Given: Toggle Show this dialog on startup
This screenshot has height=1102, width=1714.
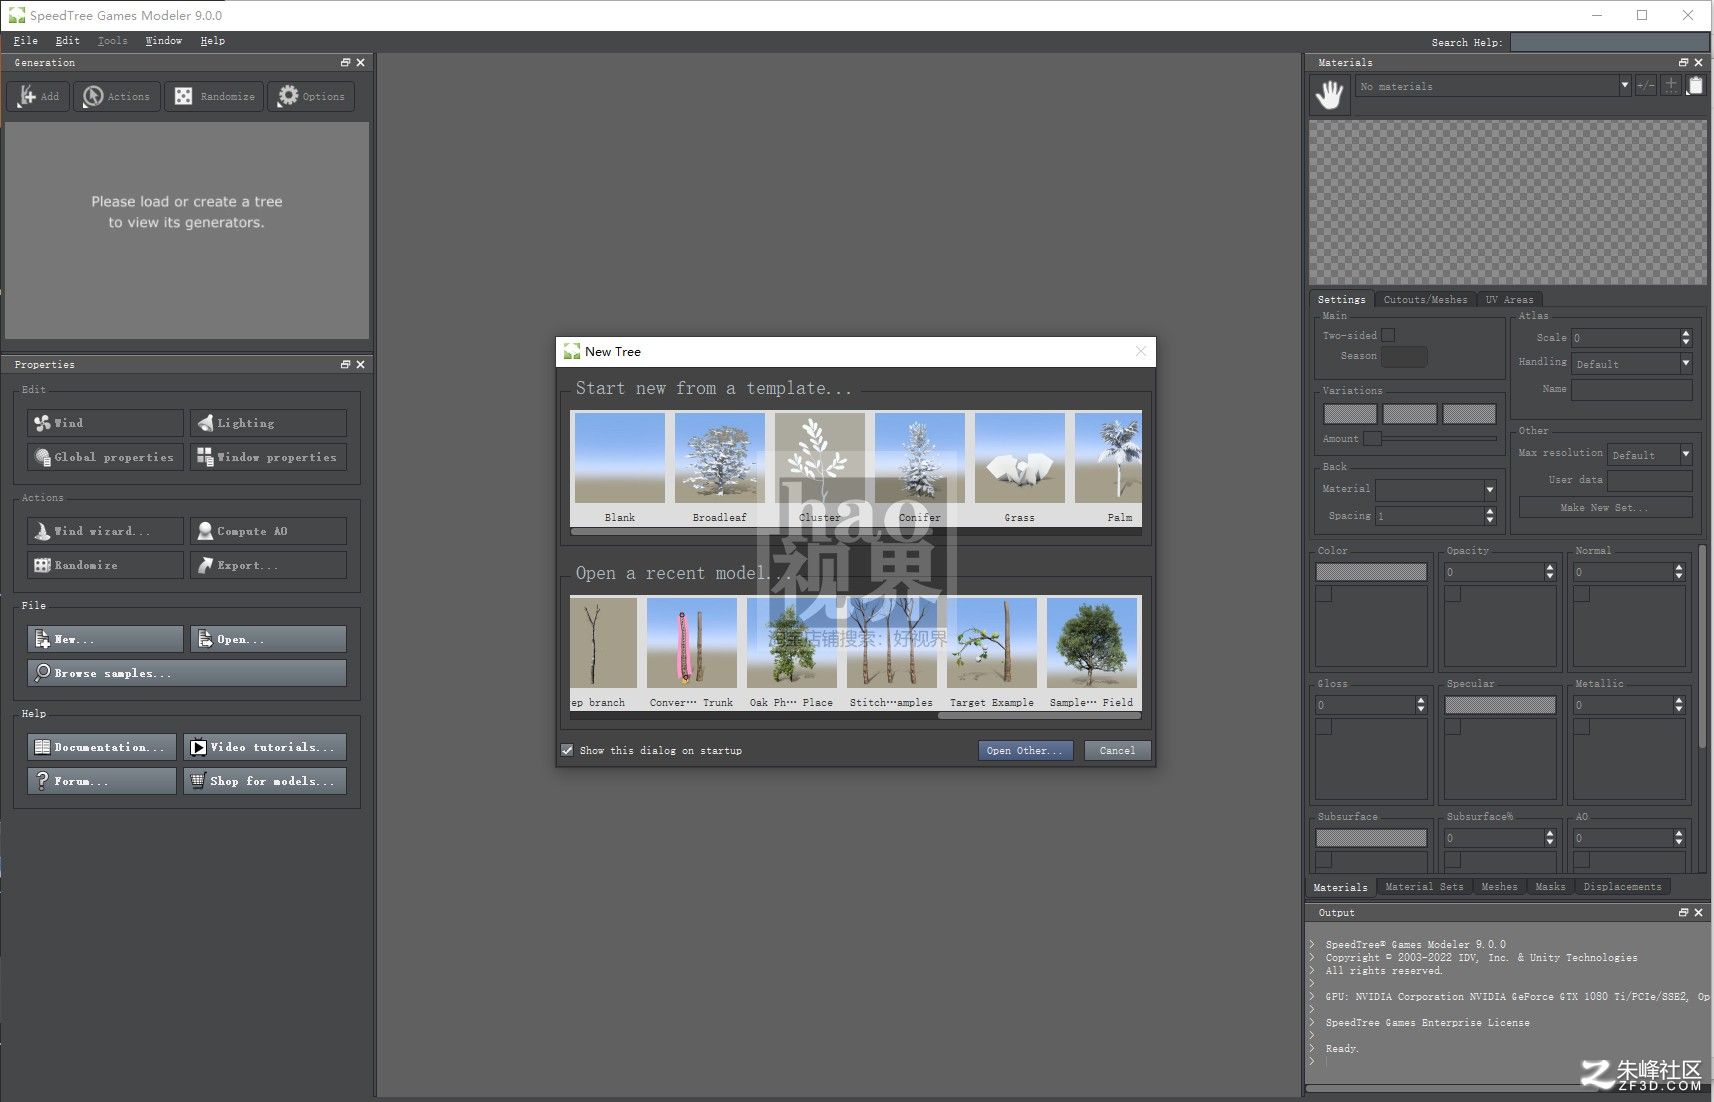Looking at the screenshot, I should click(567, 750).
